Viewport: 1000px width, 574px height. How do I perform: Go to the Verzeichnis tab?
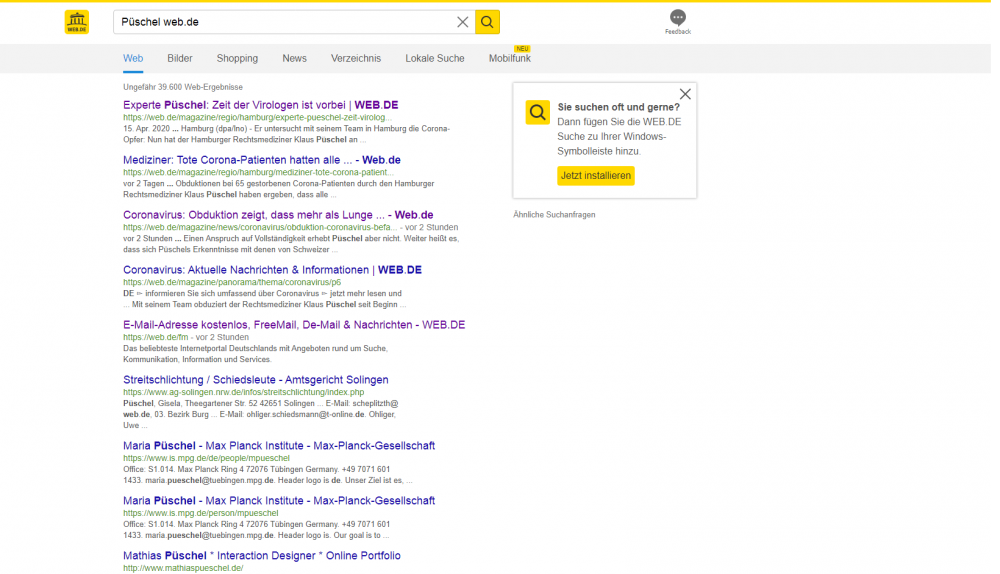click(356, 58)
